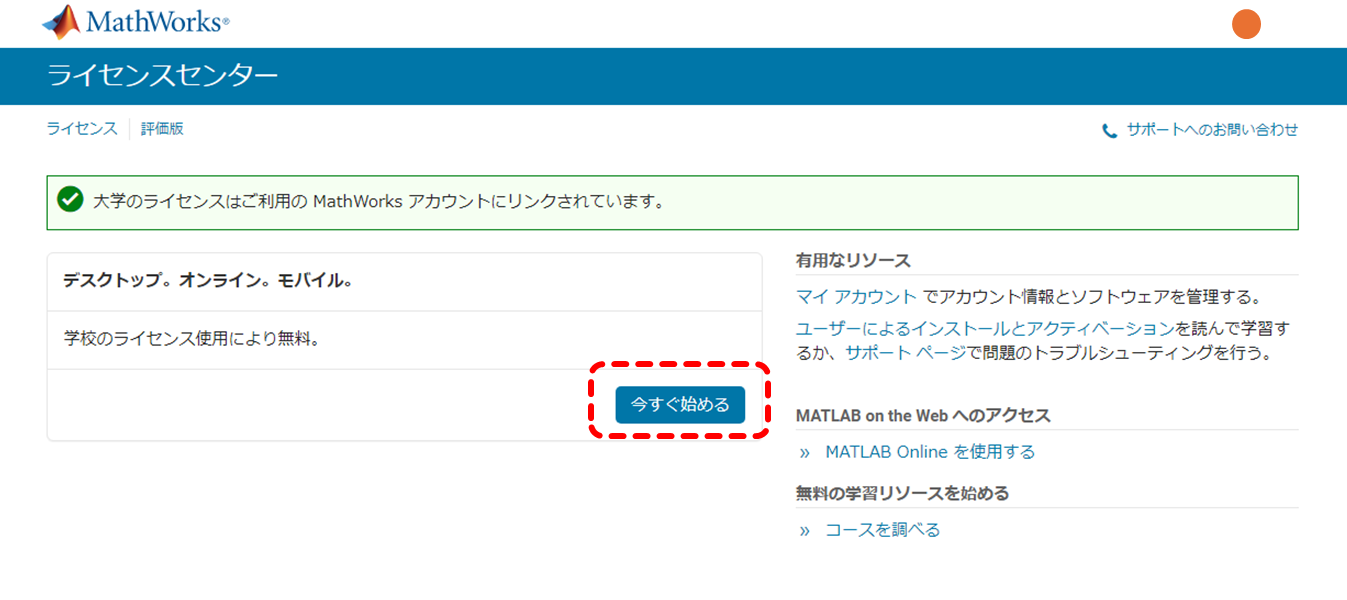
Task: Click the green checkmark success icon
Action: 70,199
